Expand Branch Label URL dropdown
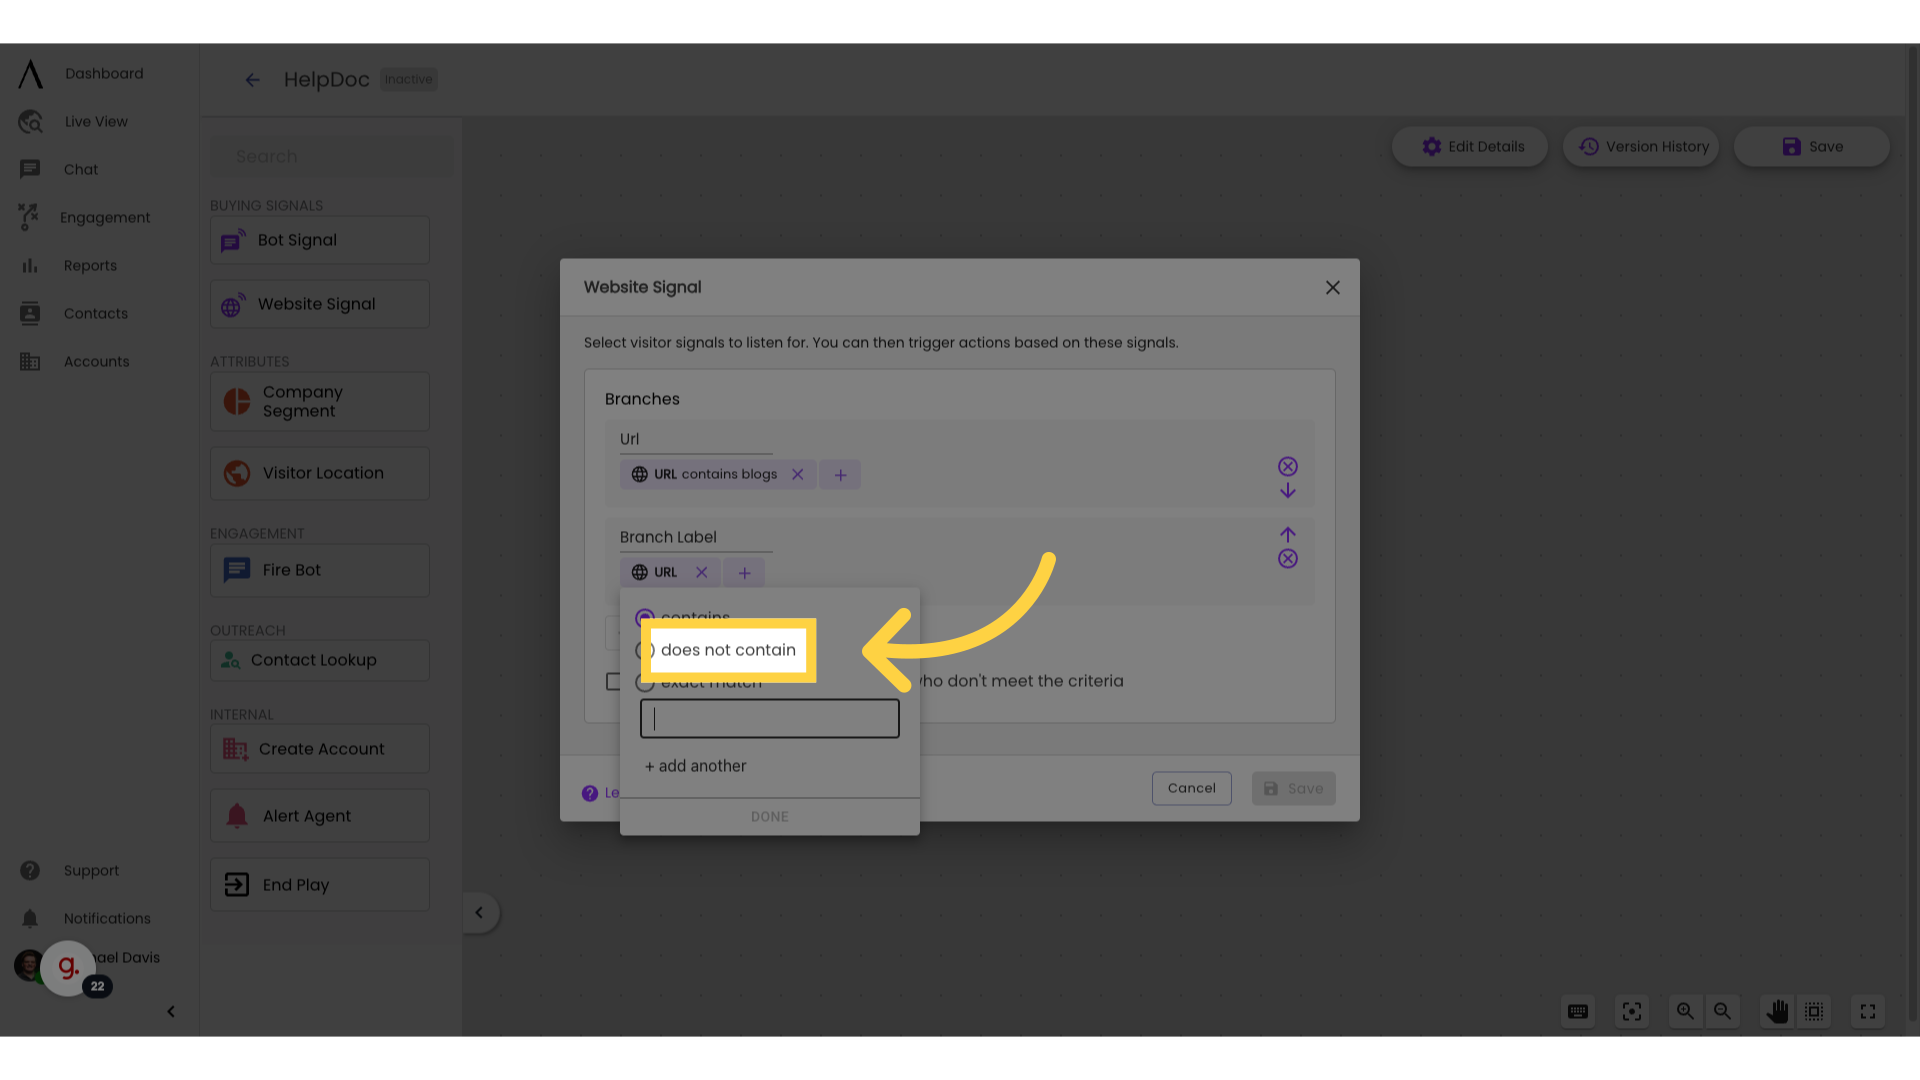The image size is (1920, 1080). click(x=665, y=572)
